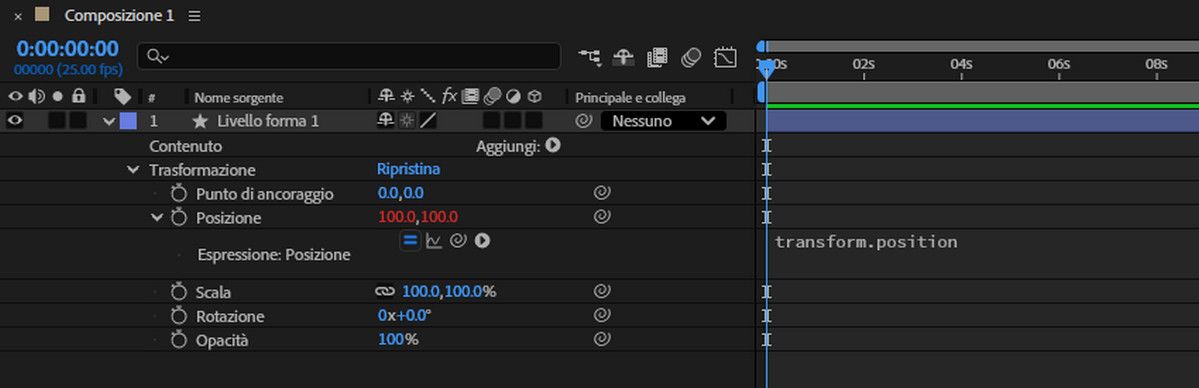
Task: Hide Livello forma 1 with eye toggle
Action: coord(15,120)
